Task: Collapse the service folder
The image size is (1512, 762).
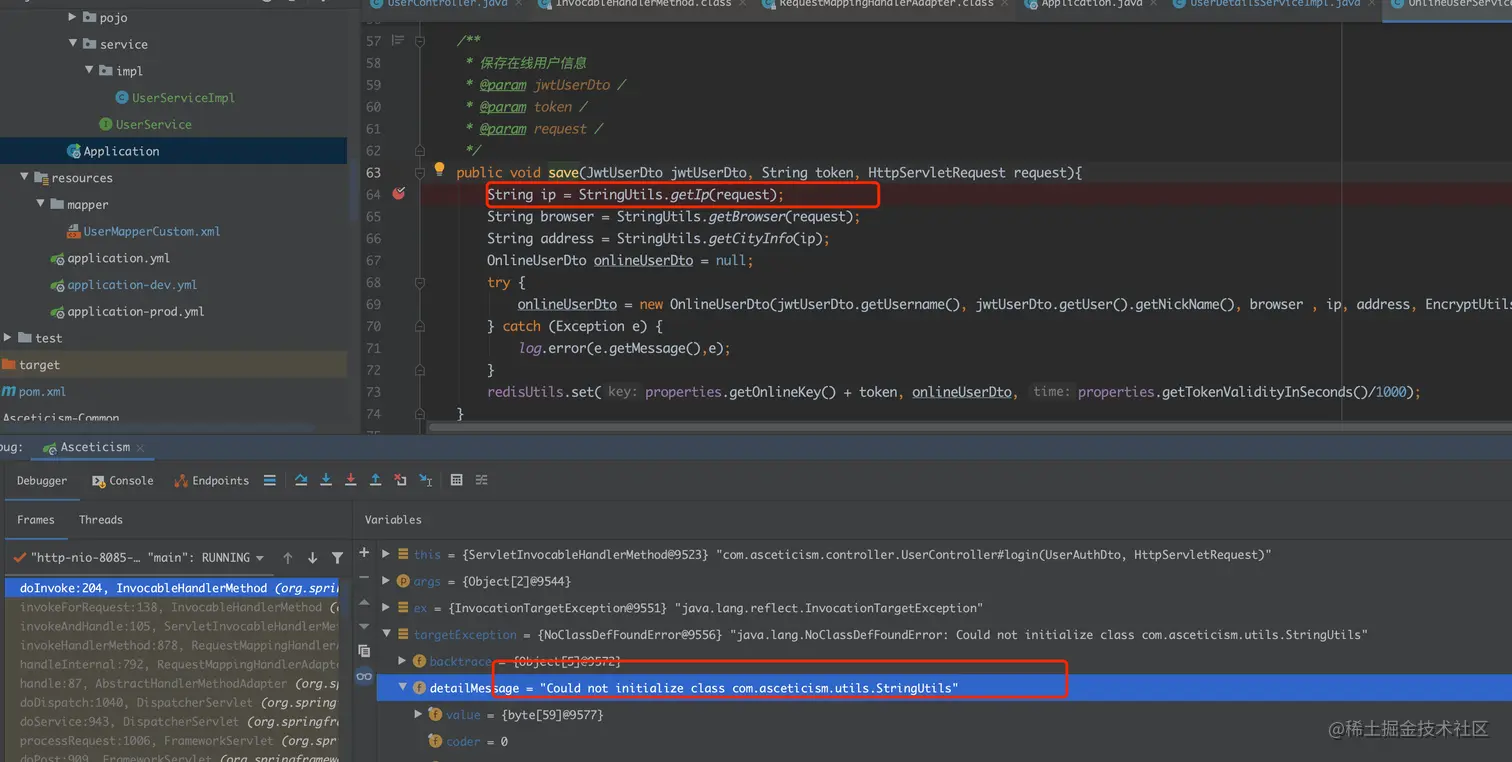Action: [x=73, y=44]
